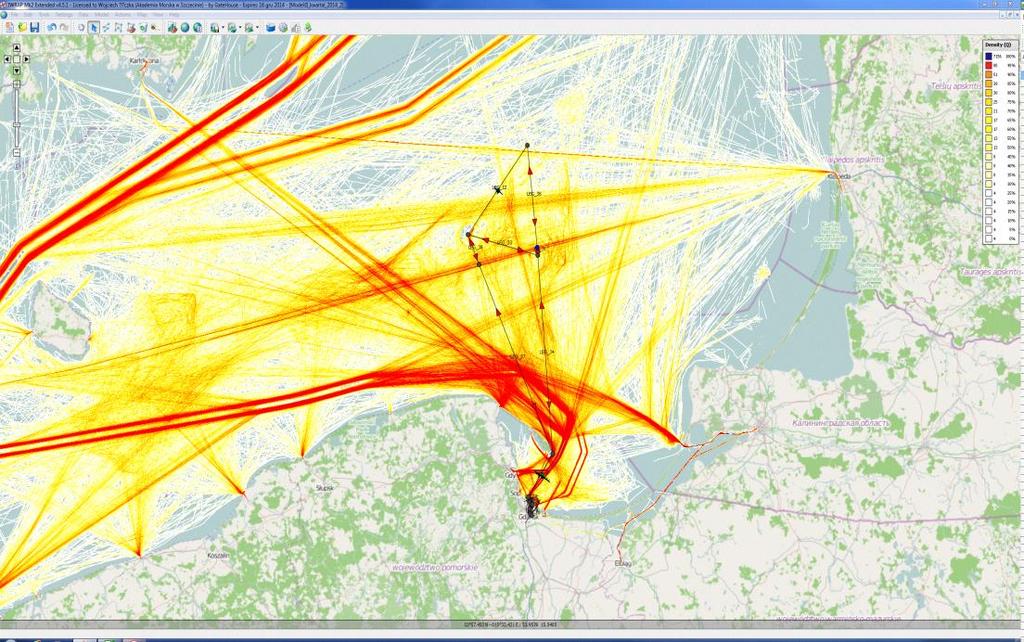Click the Open folder toolbar icon
The width and height of the screenshot is (1024, 642).
(22, 27)
